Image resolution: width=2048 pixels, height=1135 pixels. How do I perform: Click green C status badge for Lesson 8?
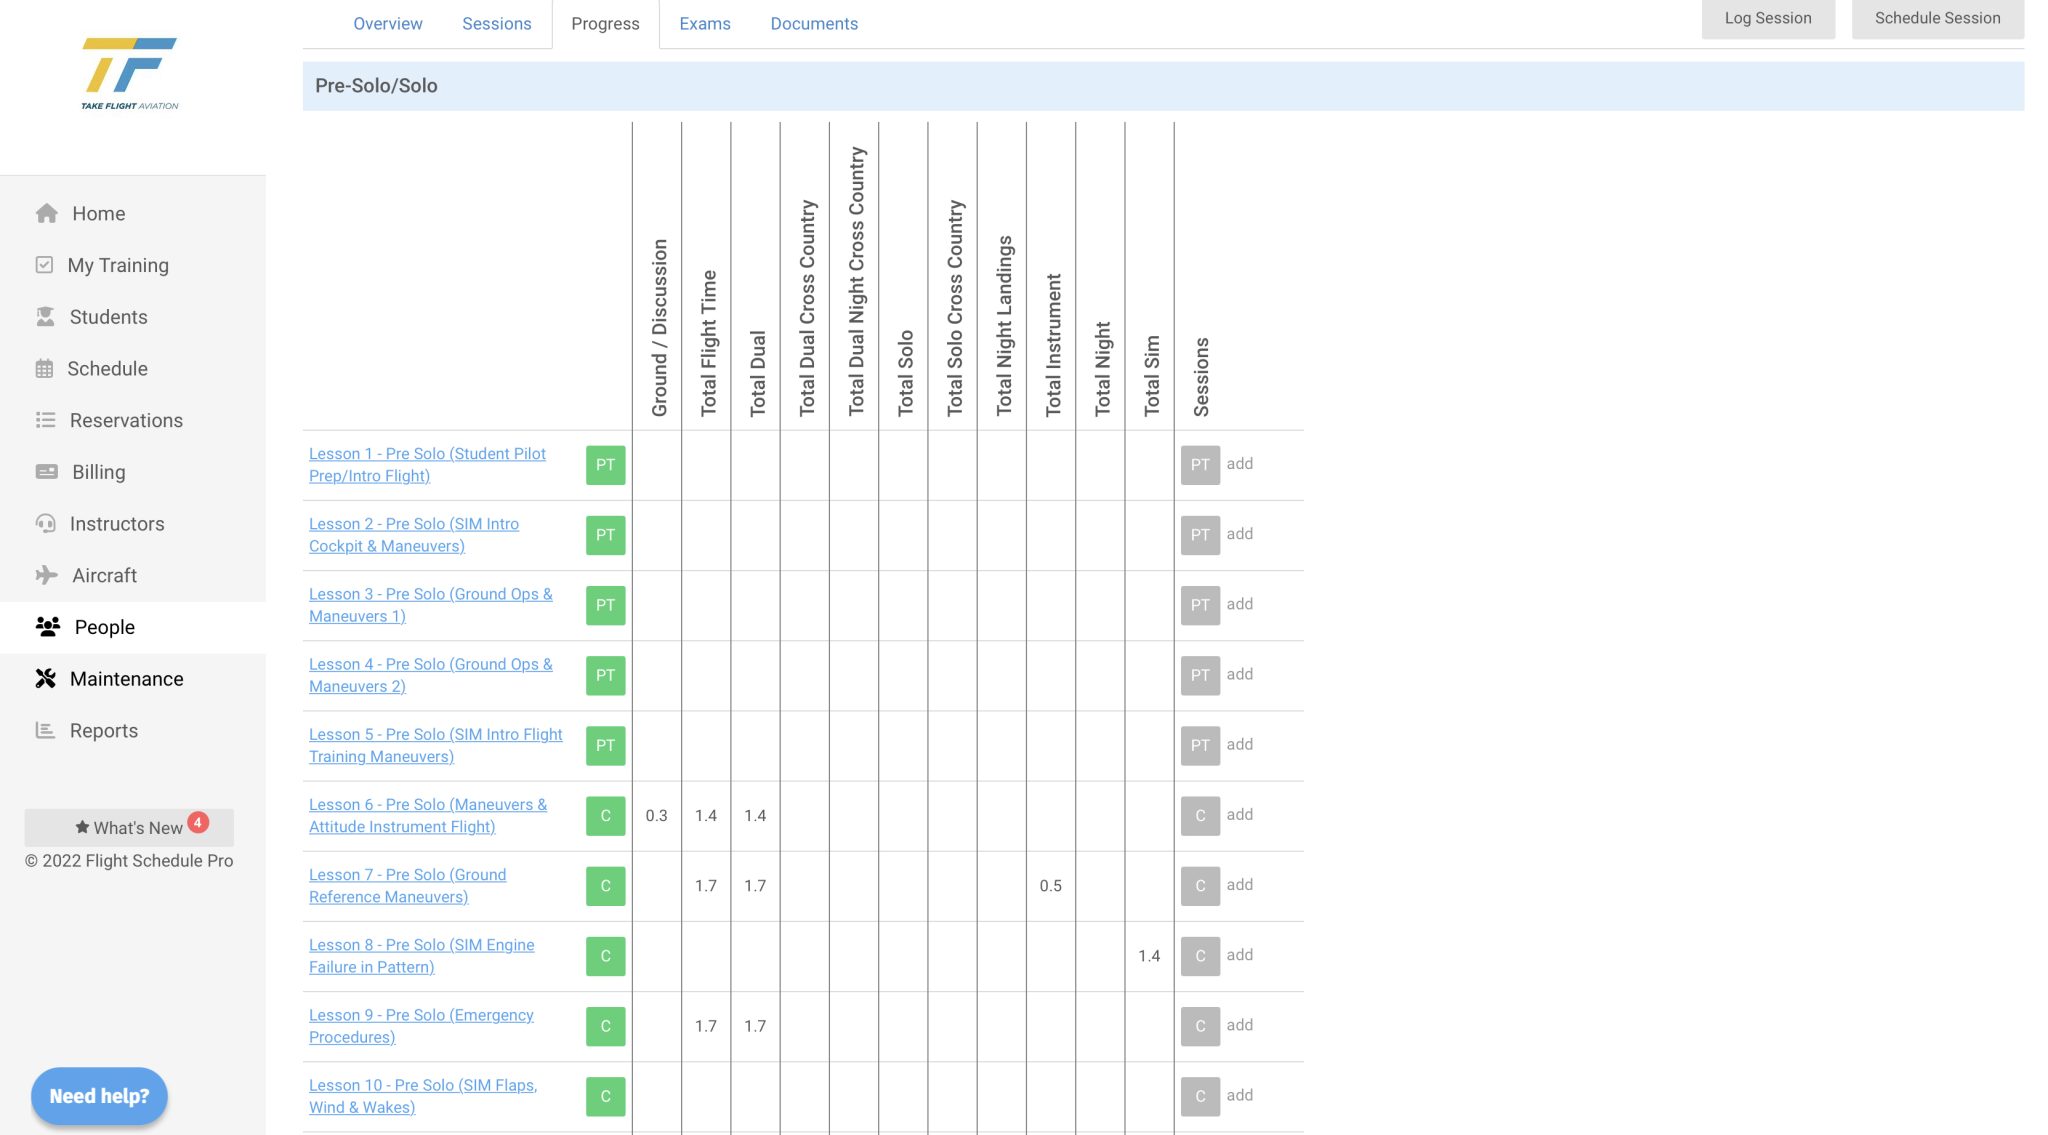(x=605, y=956)
